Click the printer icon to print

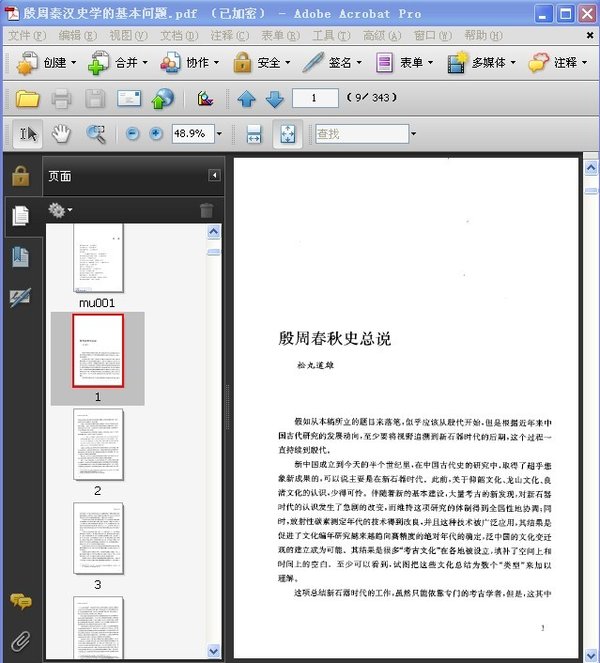(61, 99)
